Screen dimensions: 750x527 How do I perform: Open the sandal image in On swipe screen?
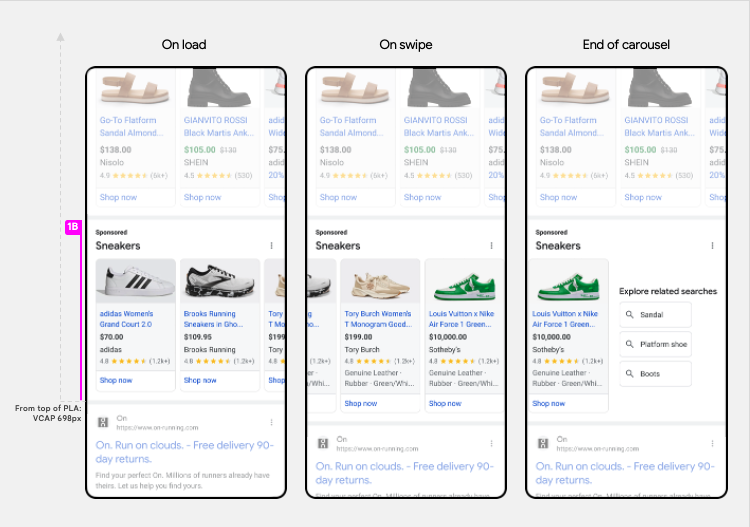point(356,88)
